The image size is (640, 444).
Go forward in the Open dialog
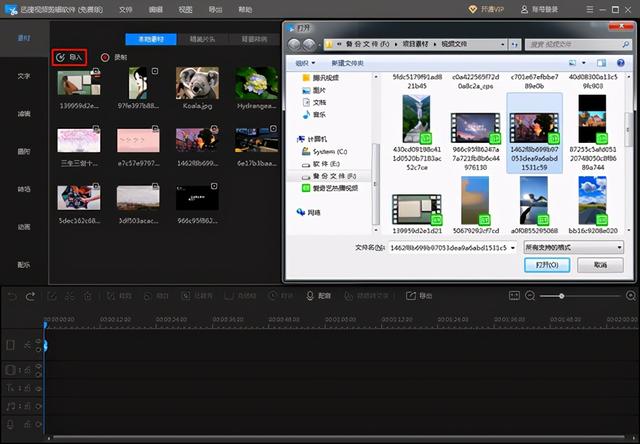pos(309,44)
